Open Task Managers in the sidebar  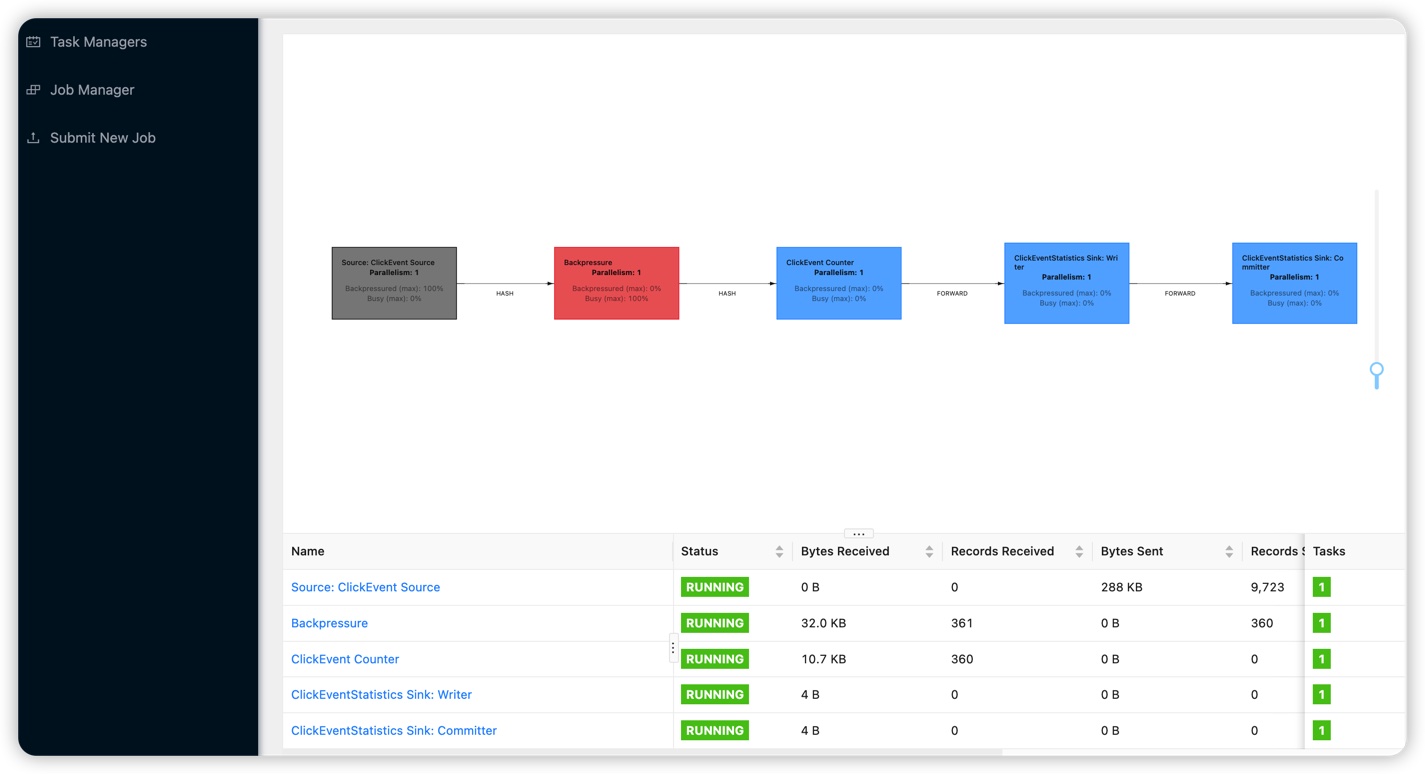point(98,42)
